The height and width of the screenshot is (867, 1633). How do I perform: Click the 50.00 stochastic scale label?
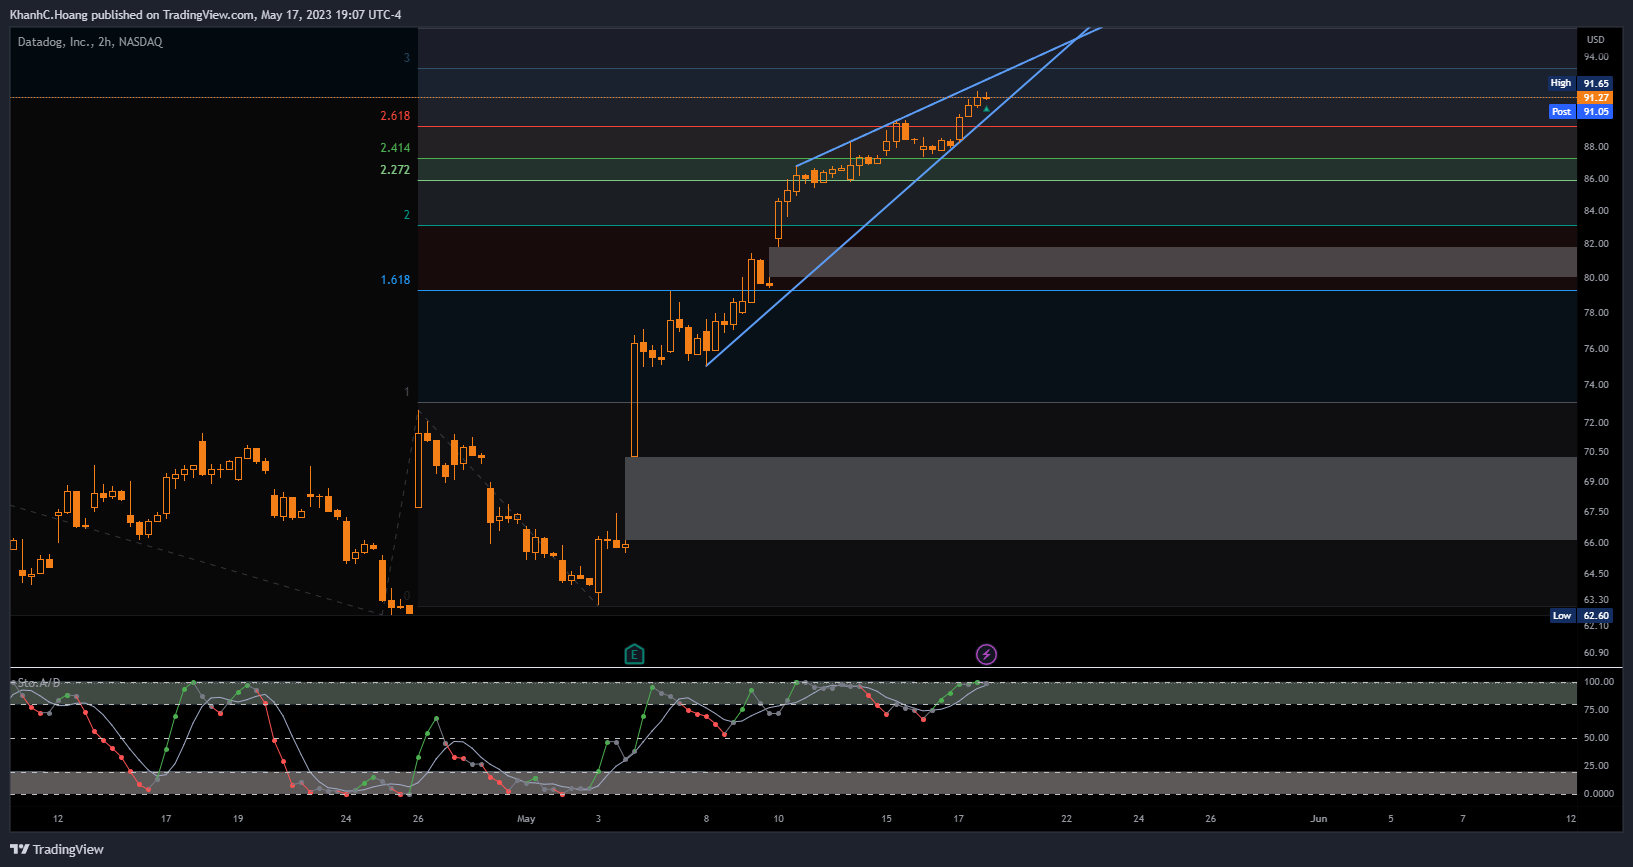pyautogui.click(x=1597, y=738)
